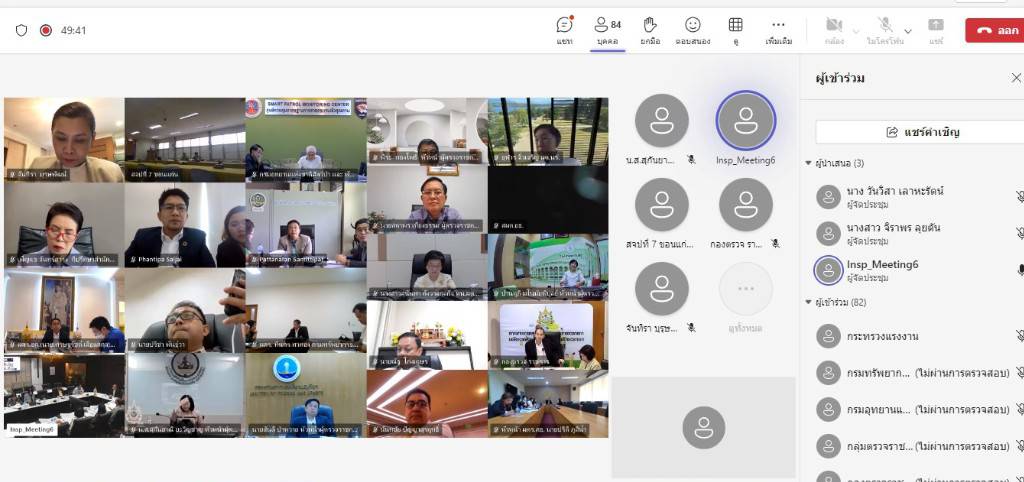Collapse the ผู้เข้าร่วม (82) section
This screenshot has height=482, width=1024.
tap(809, 302)
